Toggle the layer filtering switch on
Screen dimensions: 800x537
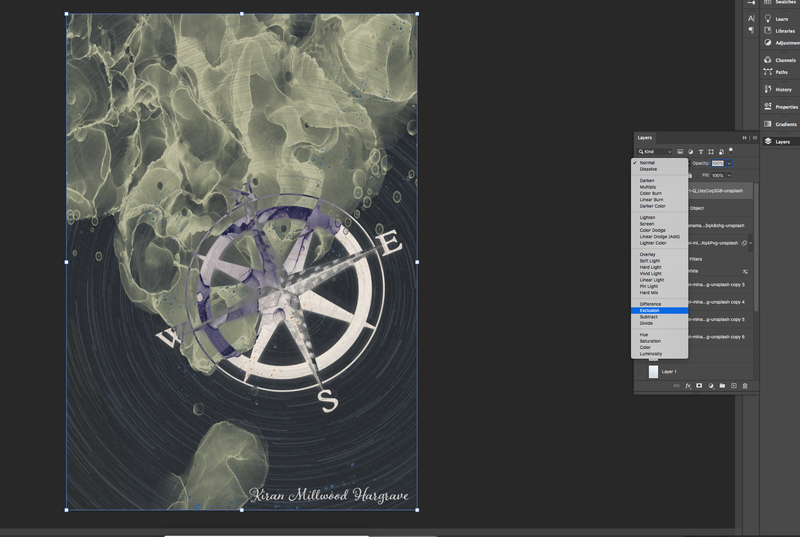click(x=731, y=150)
